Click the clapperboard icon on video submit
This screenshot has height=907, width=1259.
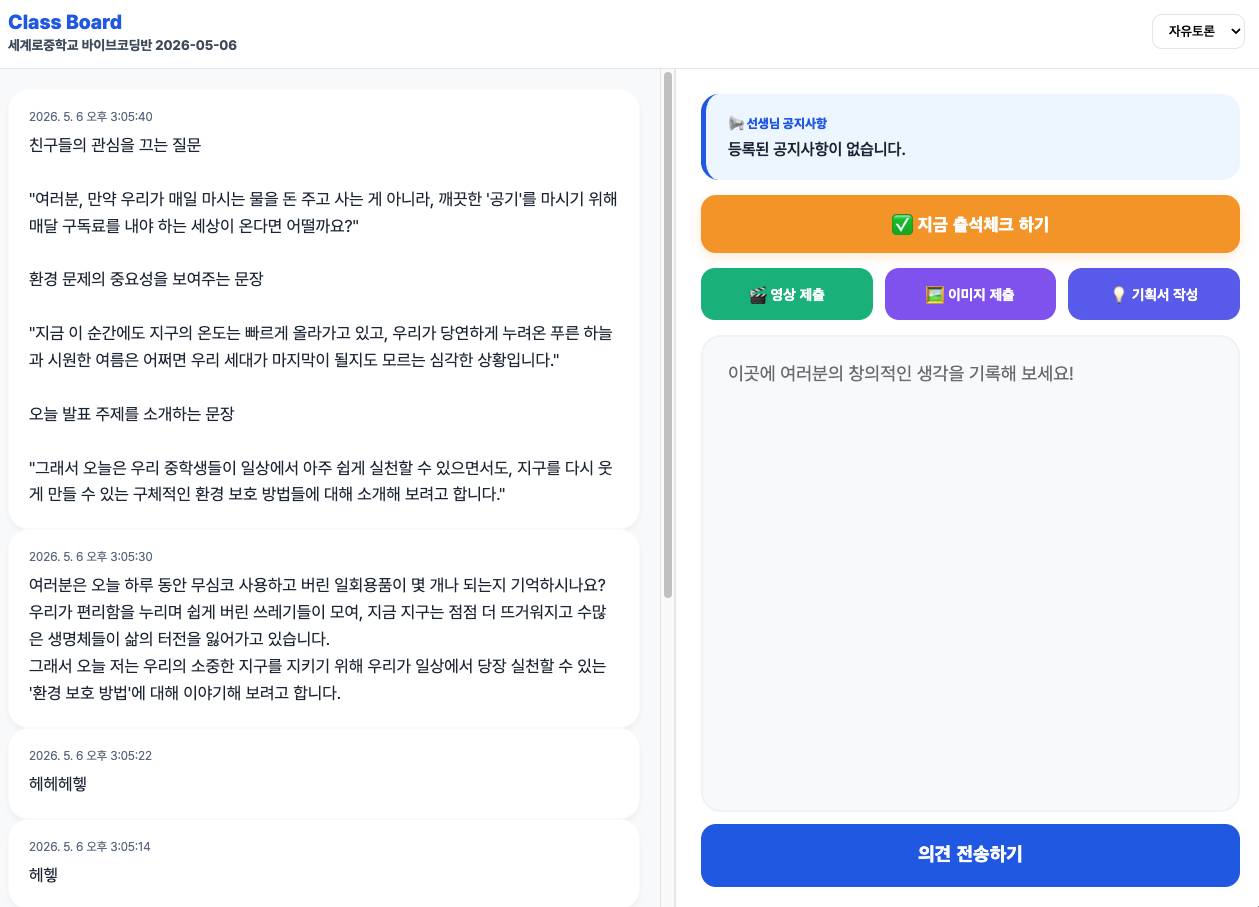[x=758, y=295]
